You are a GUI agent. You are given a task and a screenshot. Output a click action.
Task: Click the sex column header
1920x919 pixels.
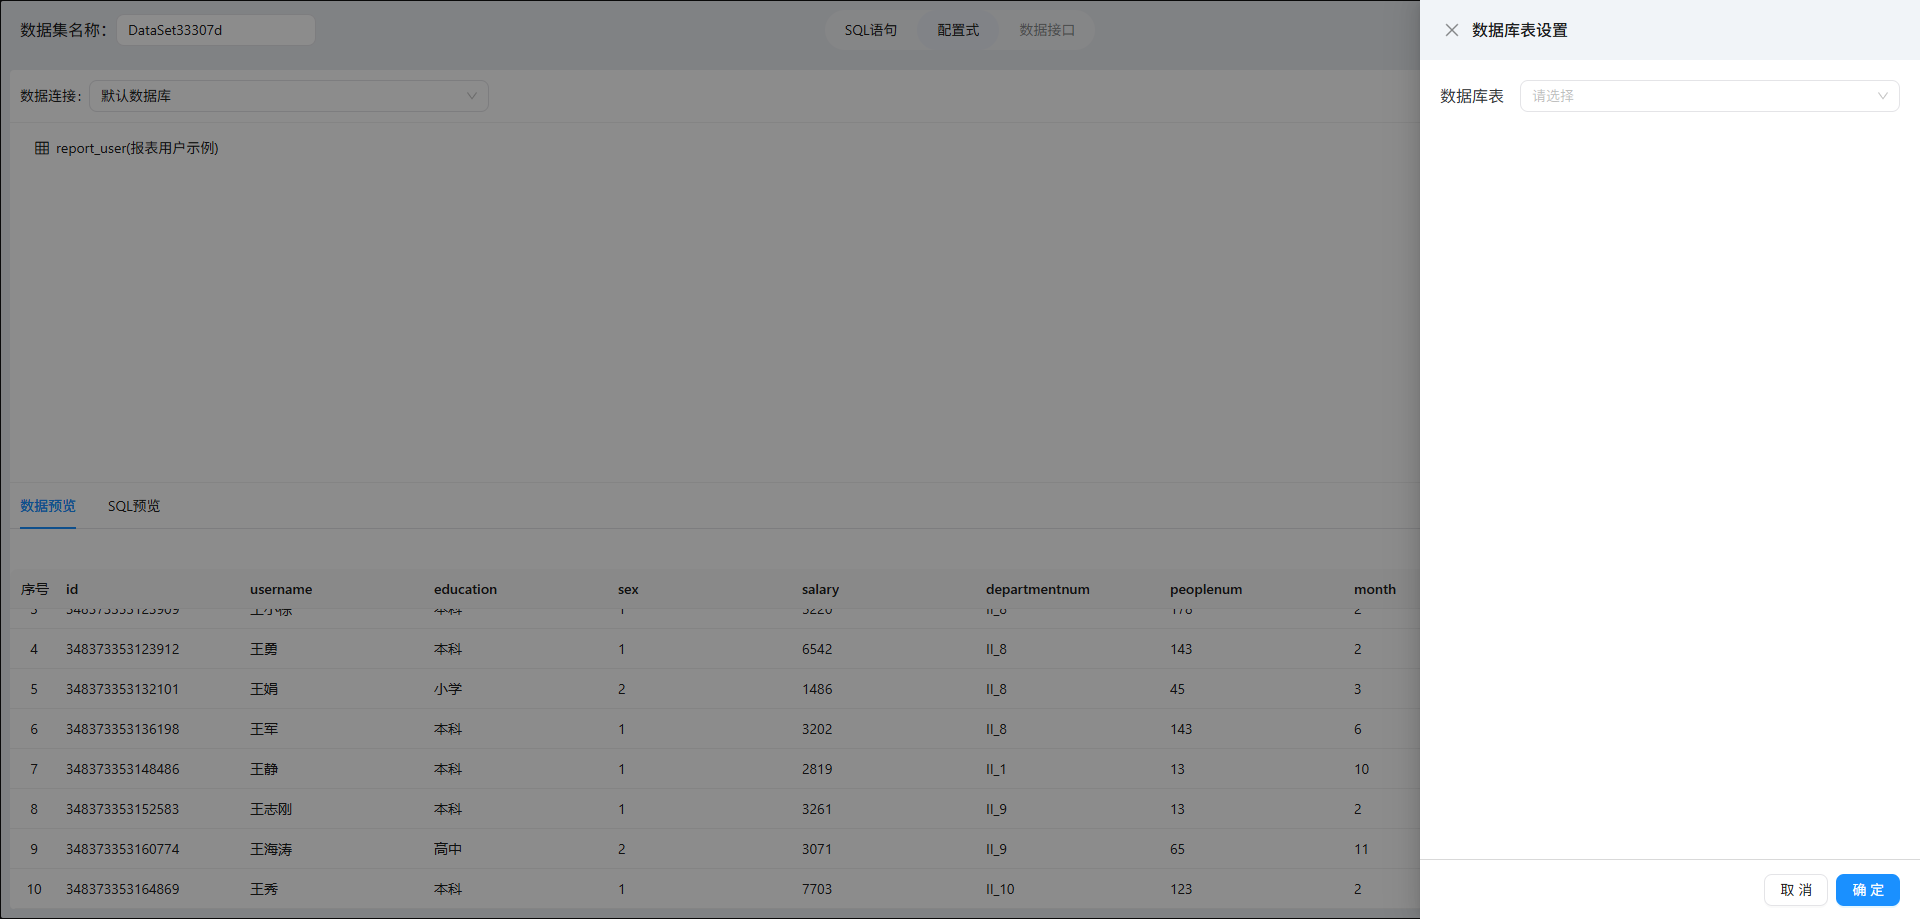tap(628, 589)
